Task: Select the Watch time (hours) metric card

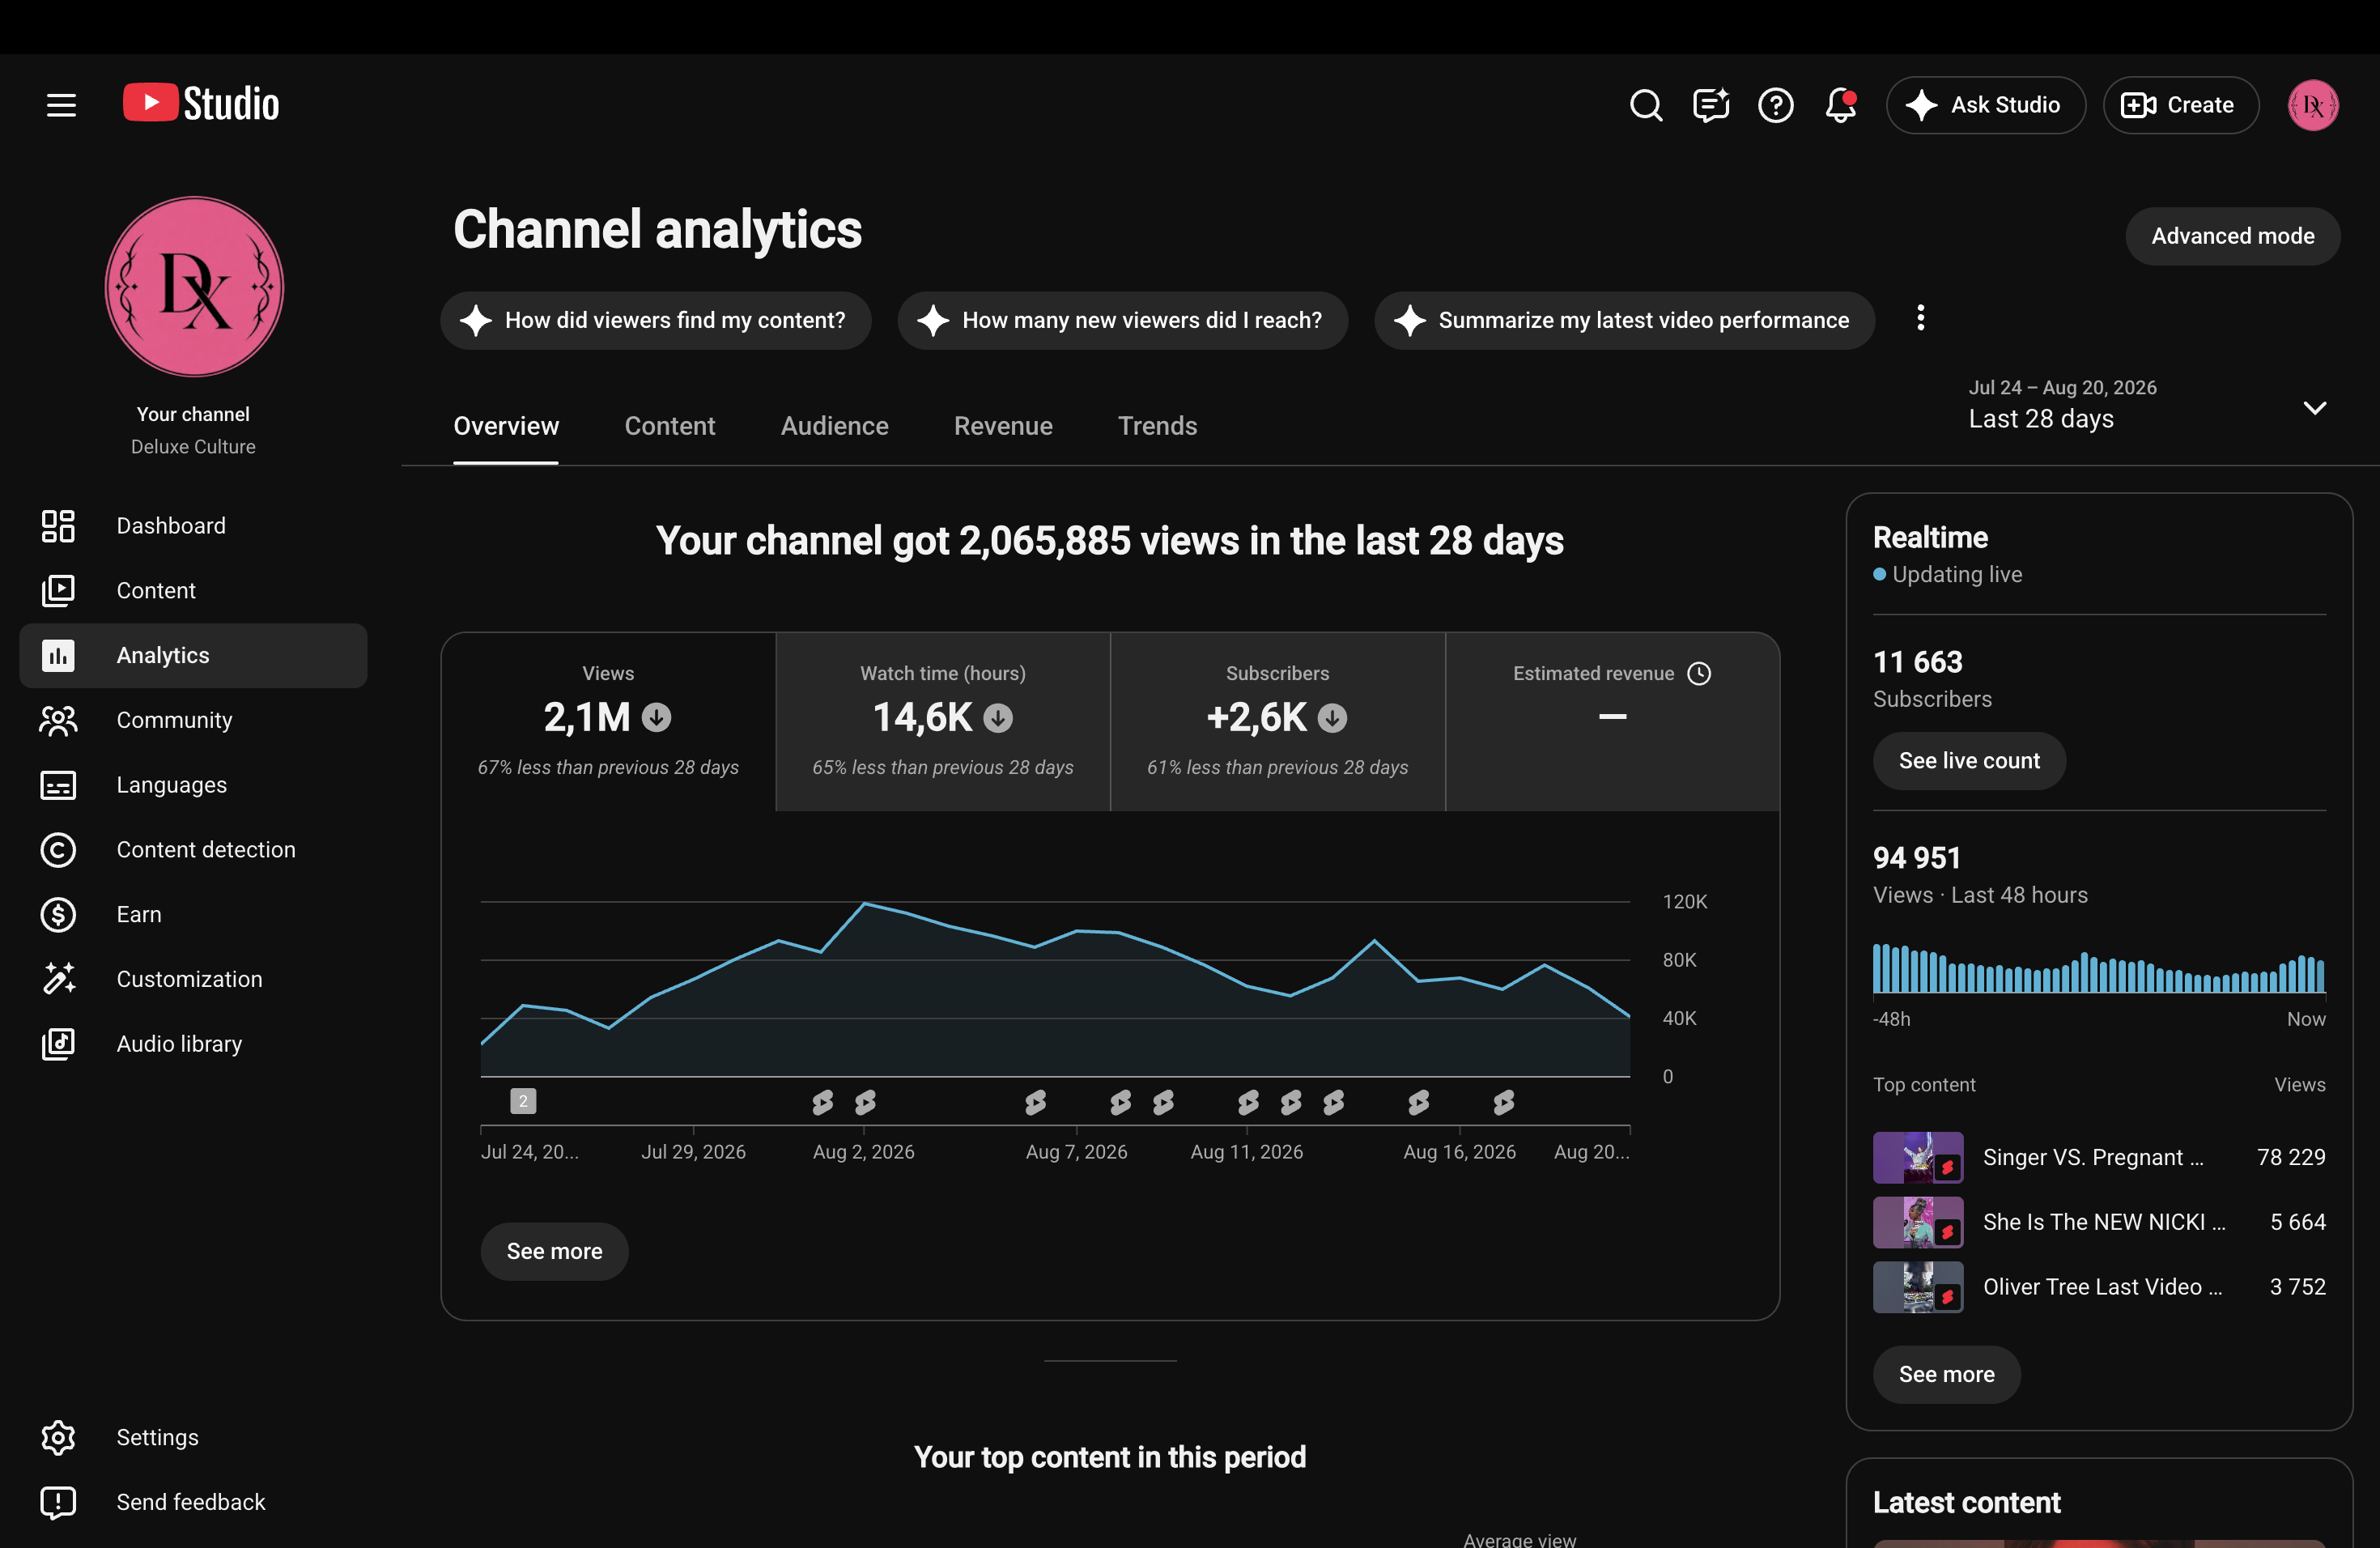Action: click(942, 721)
